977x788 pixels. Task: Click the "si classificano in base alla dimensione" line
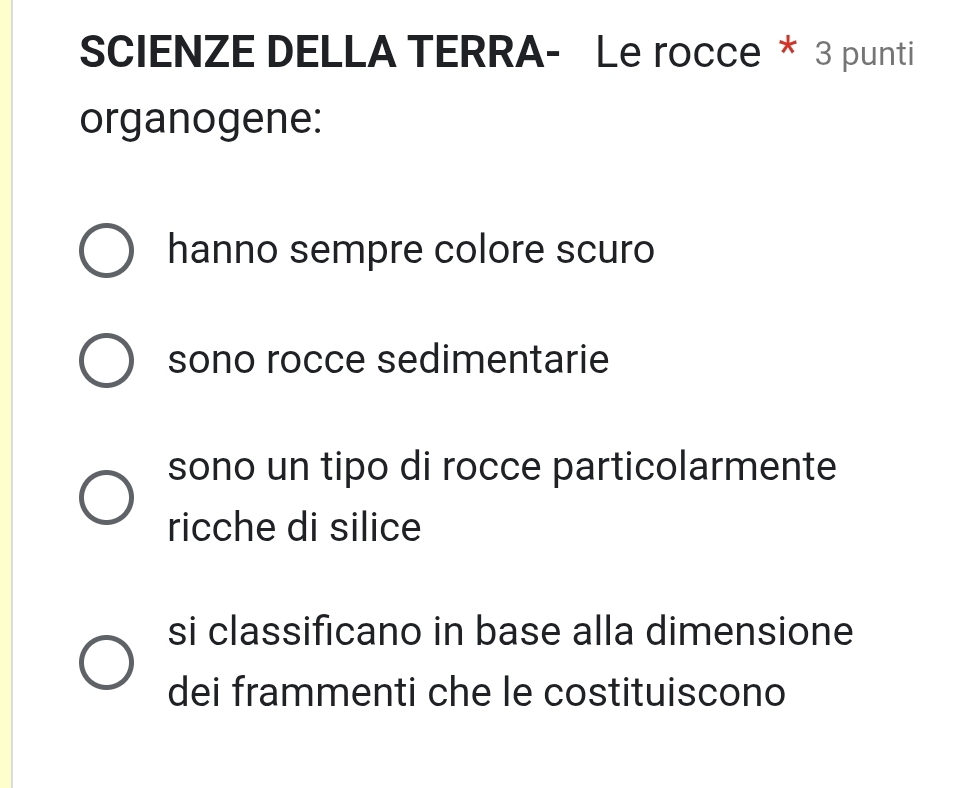(510, 632)
